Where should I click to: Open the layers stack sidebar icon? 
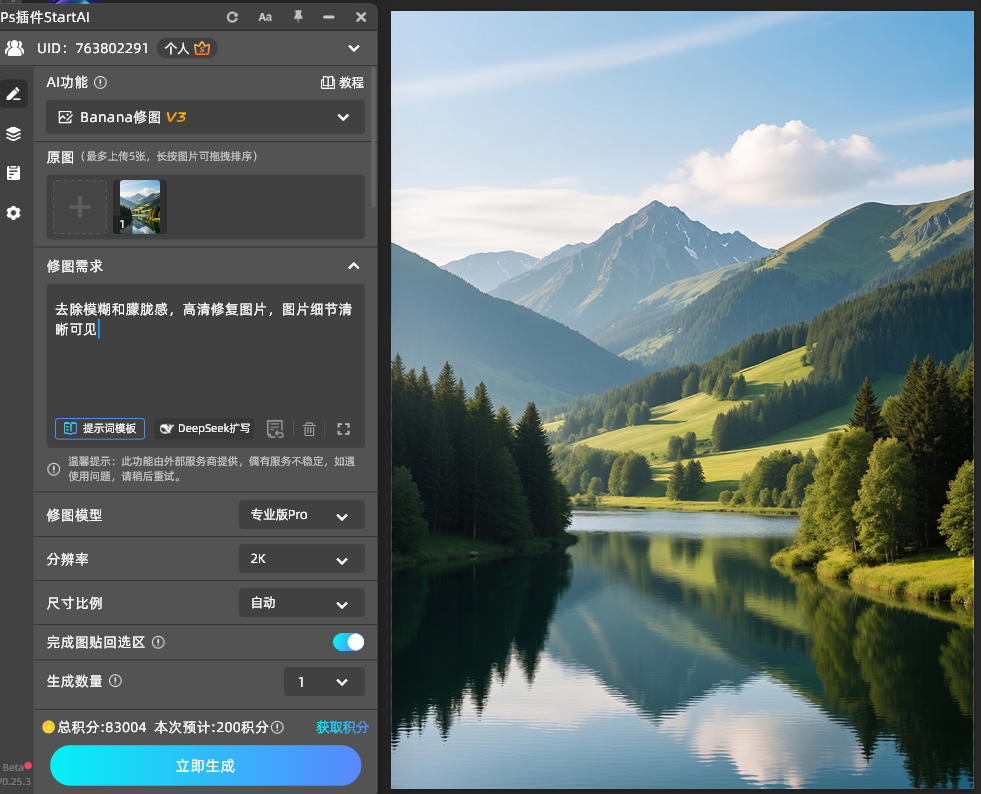click(14, 133)
